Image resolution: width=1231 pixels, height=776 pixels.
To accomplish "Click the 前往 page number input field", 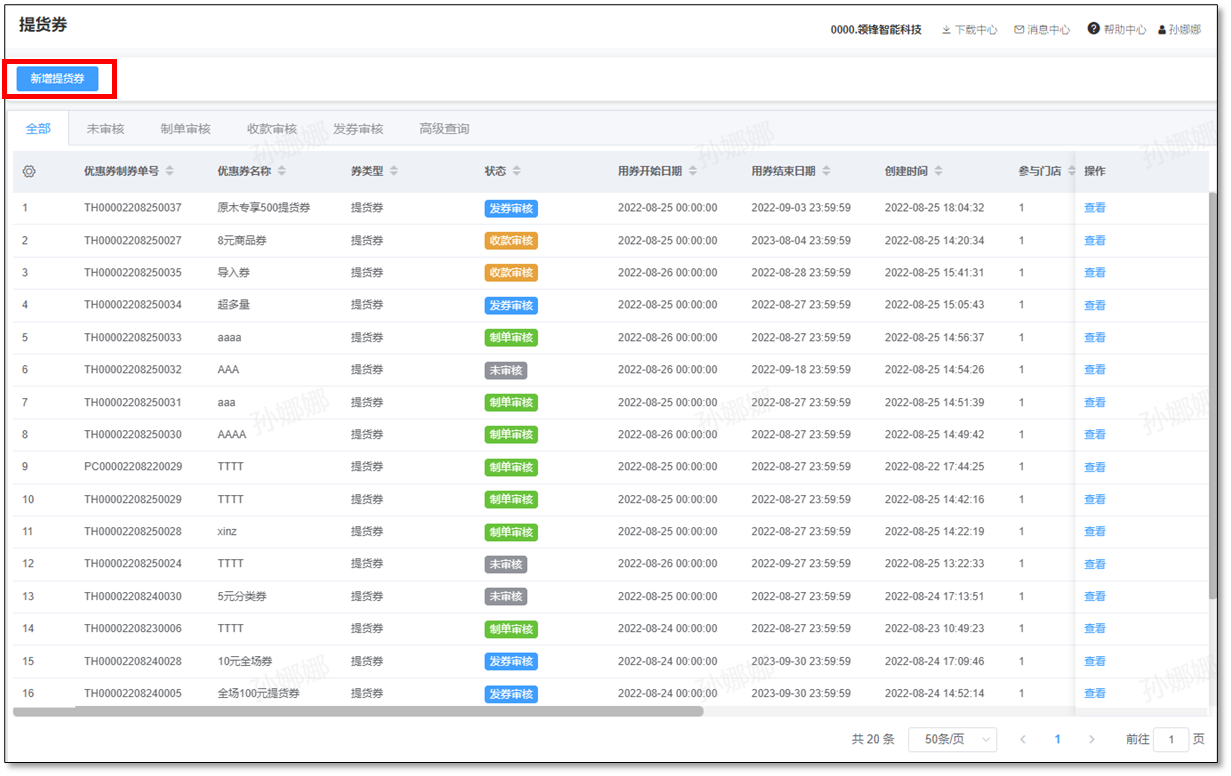I will pyautogui.click(x=1170, y=739).
